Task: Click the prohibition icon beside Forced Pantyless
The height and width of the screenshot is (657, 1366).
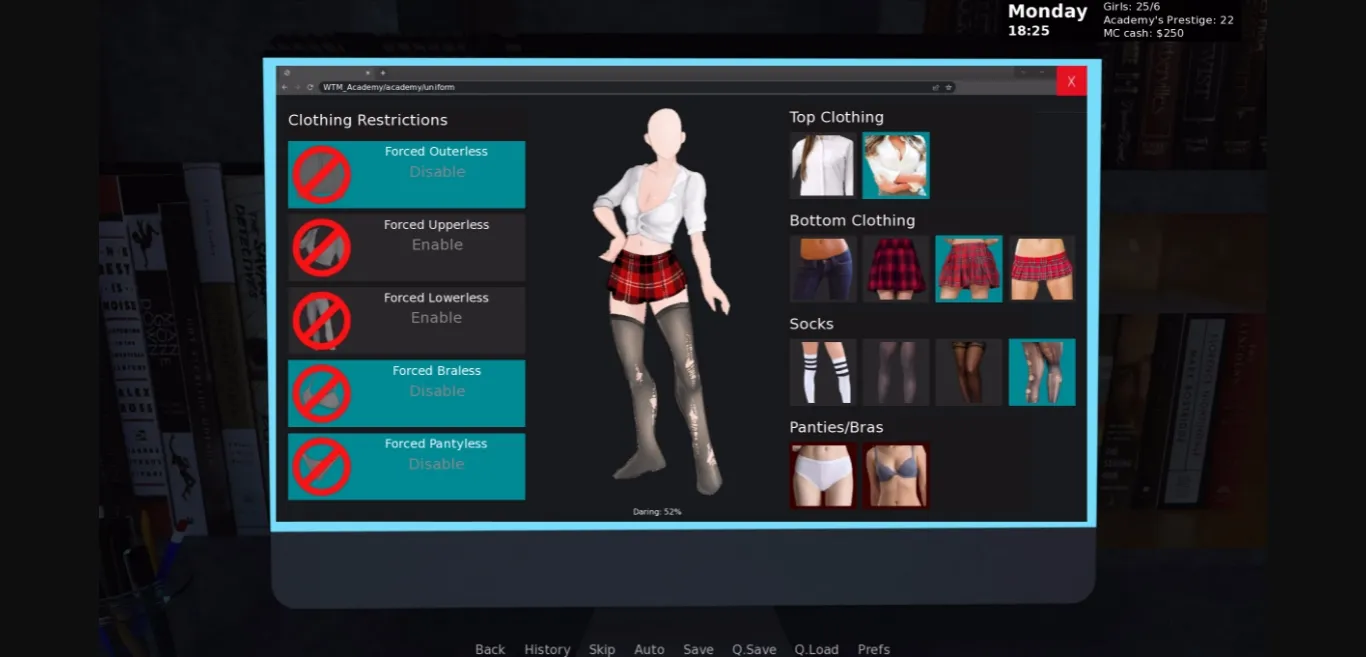Action: (x=321, y=466)
